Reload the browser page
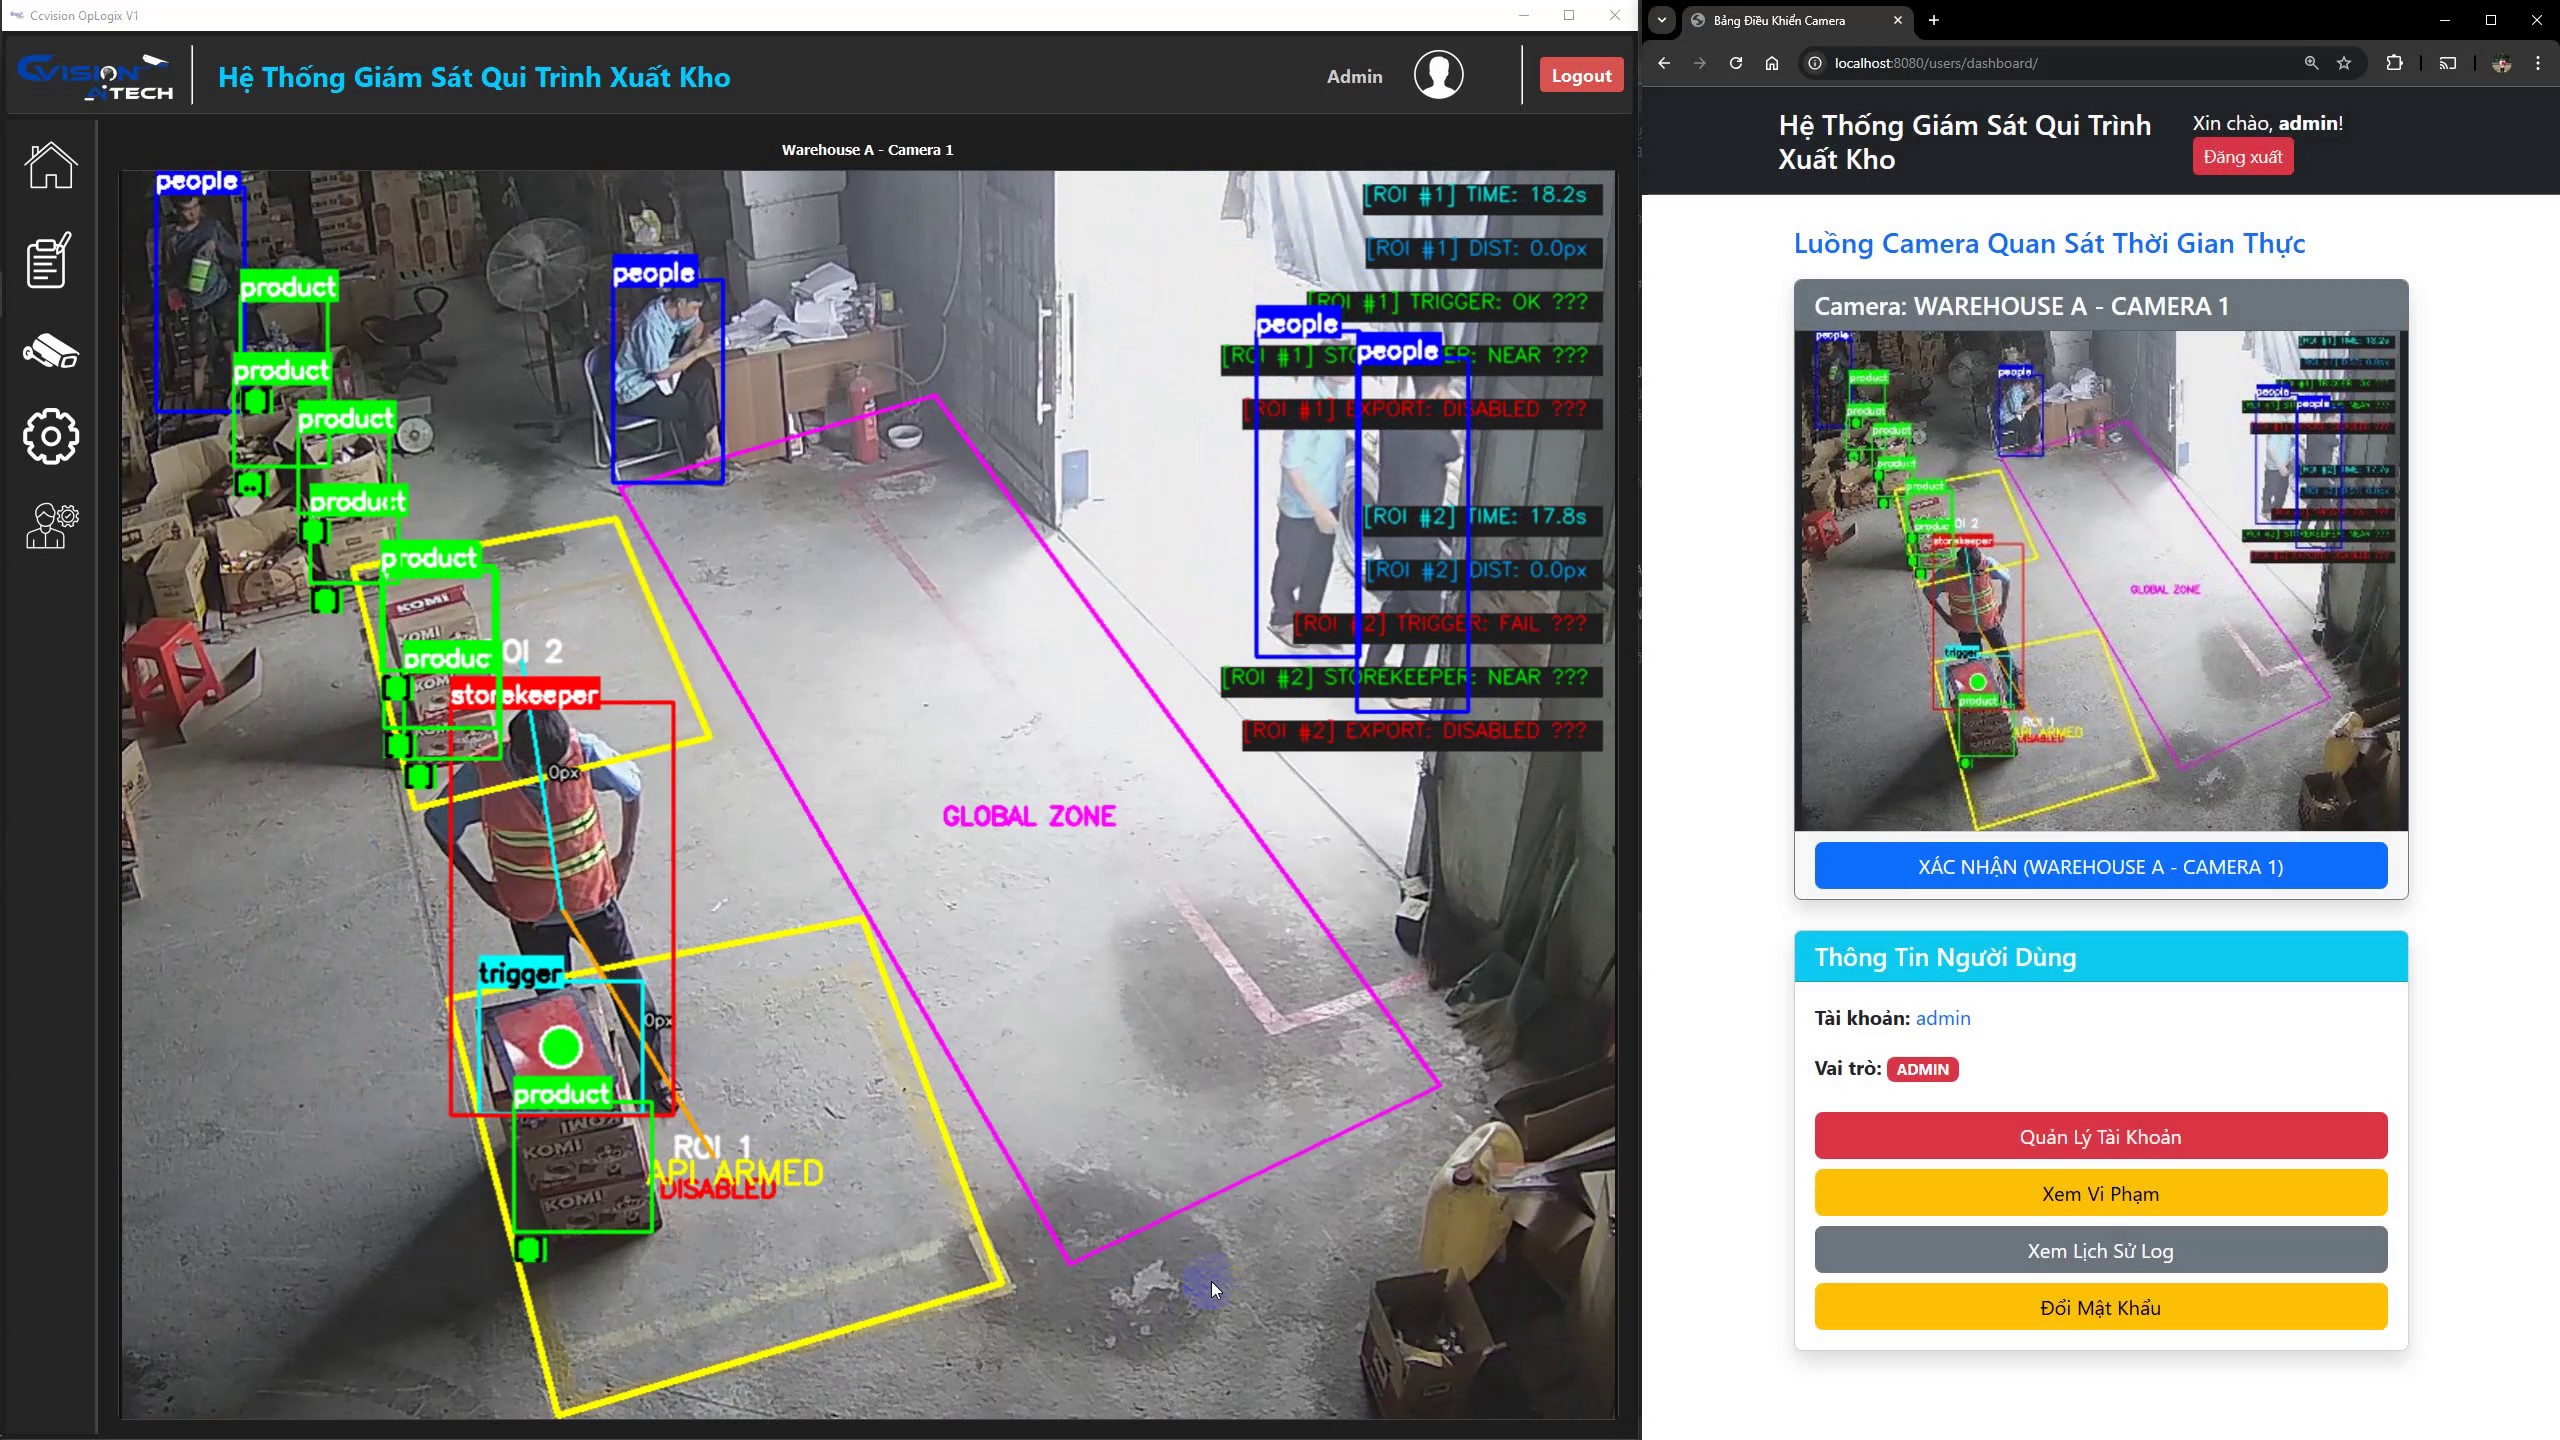Viewport: 2560px width, 1440px height. 1736,63
